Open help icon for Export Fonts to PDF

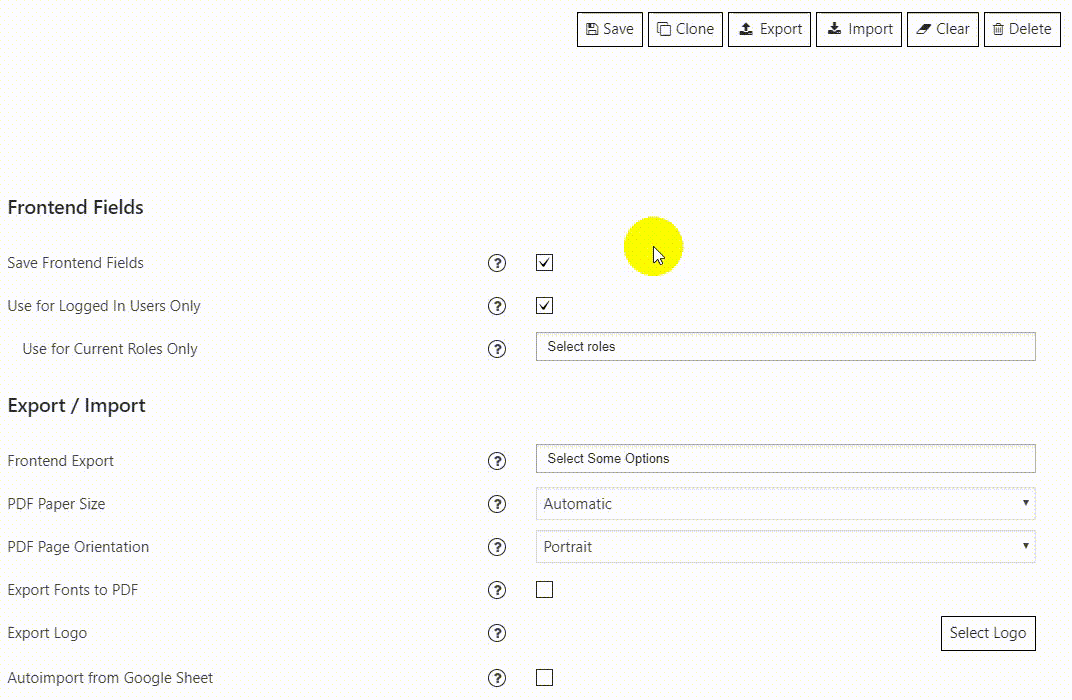pos(497,591)
